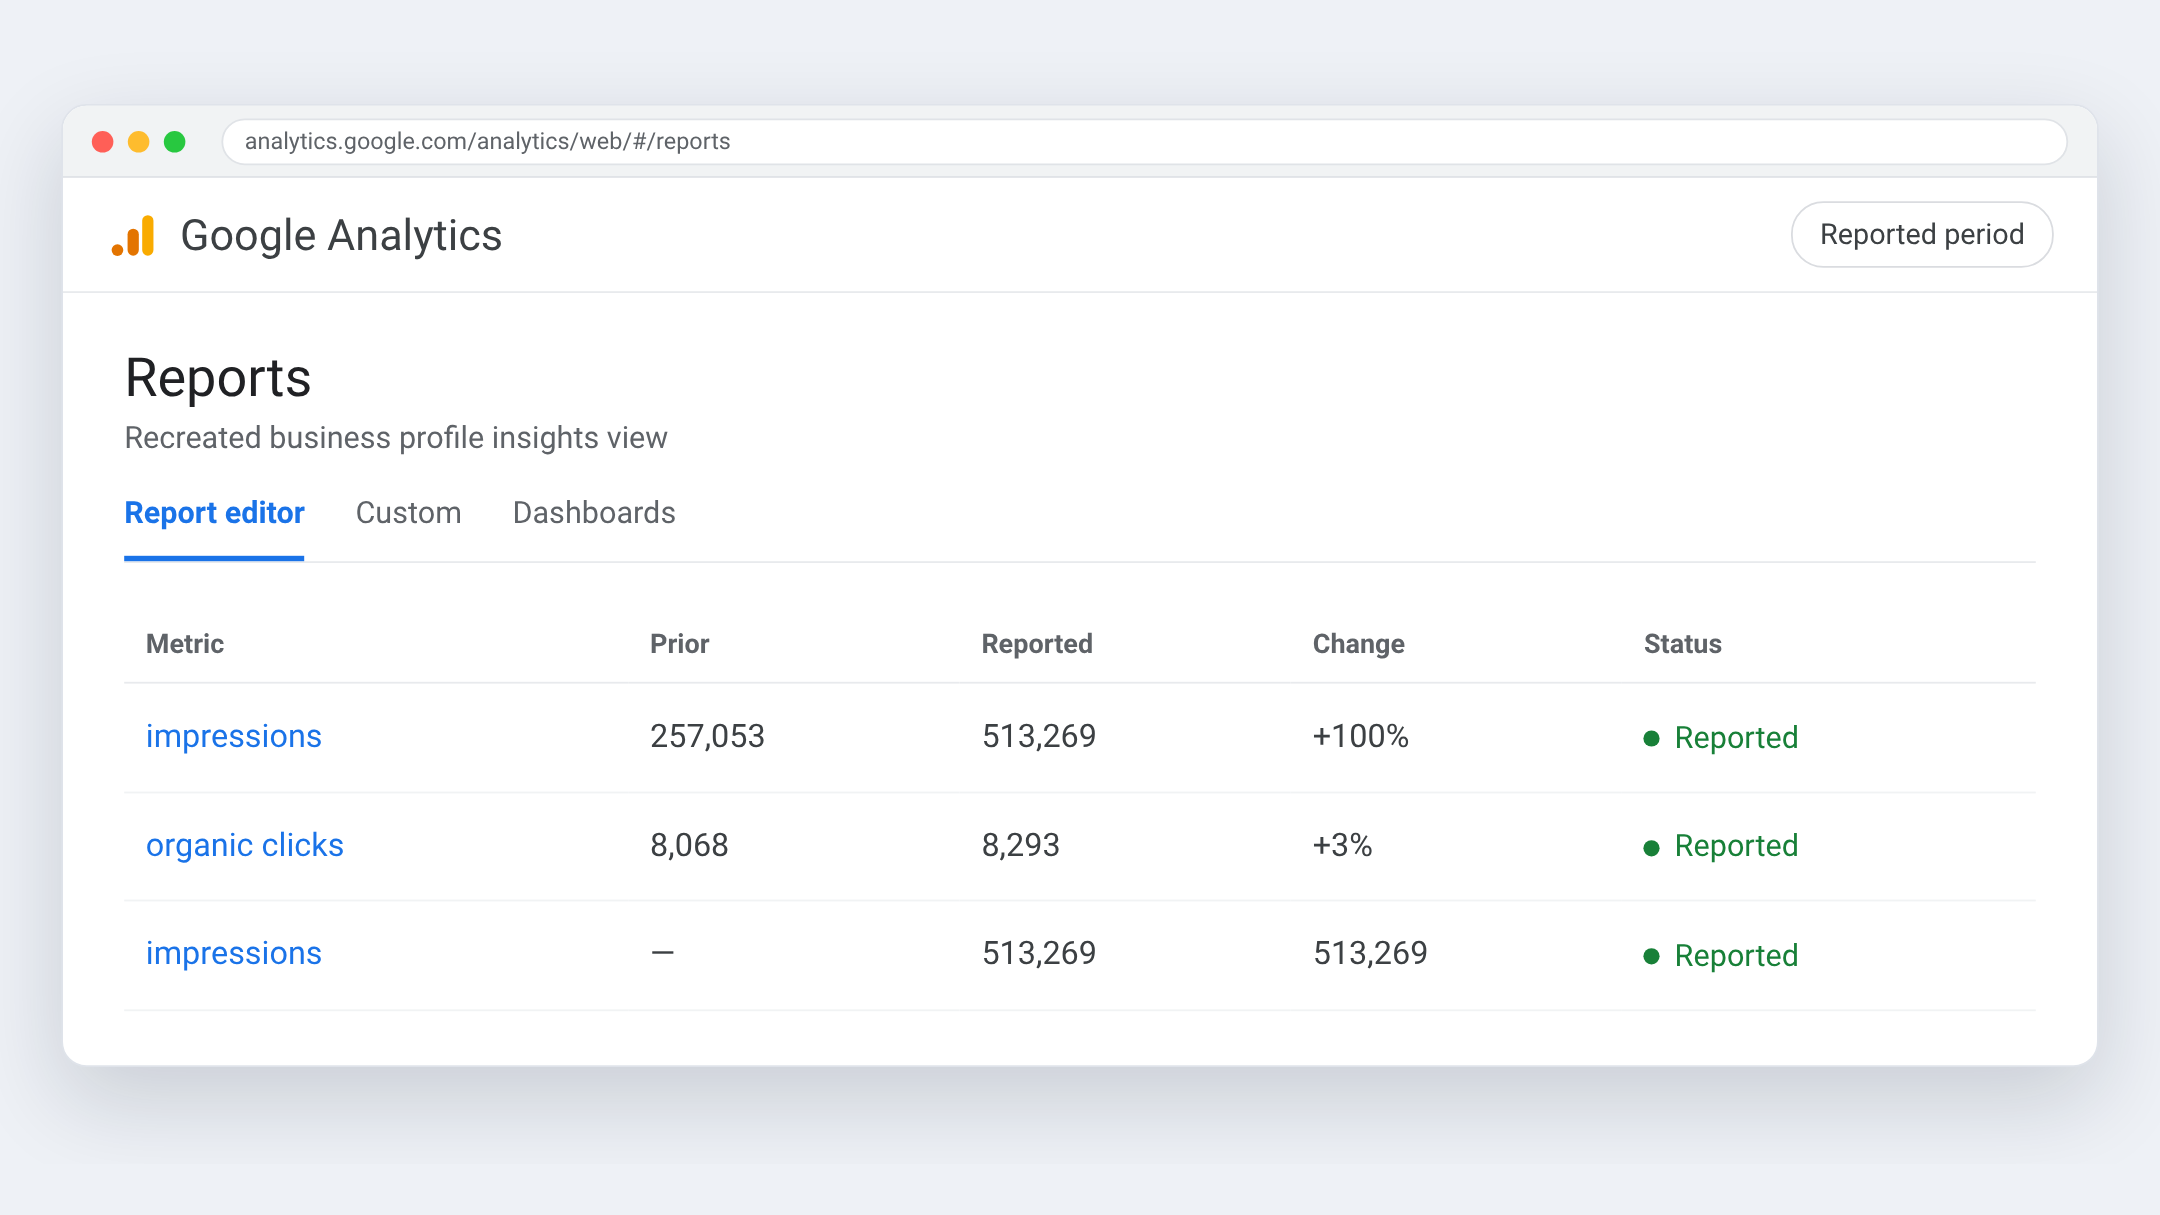The image size is (2160, 1215).
Task: Click the 513,269 change value in last row
Action: pos(1370,954)
